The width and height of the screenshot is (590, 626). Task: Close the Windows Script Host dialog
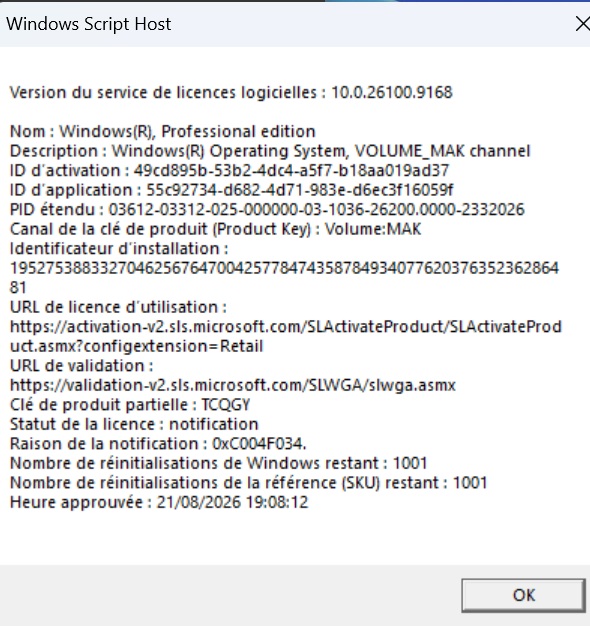582,24
